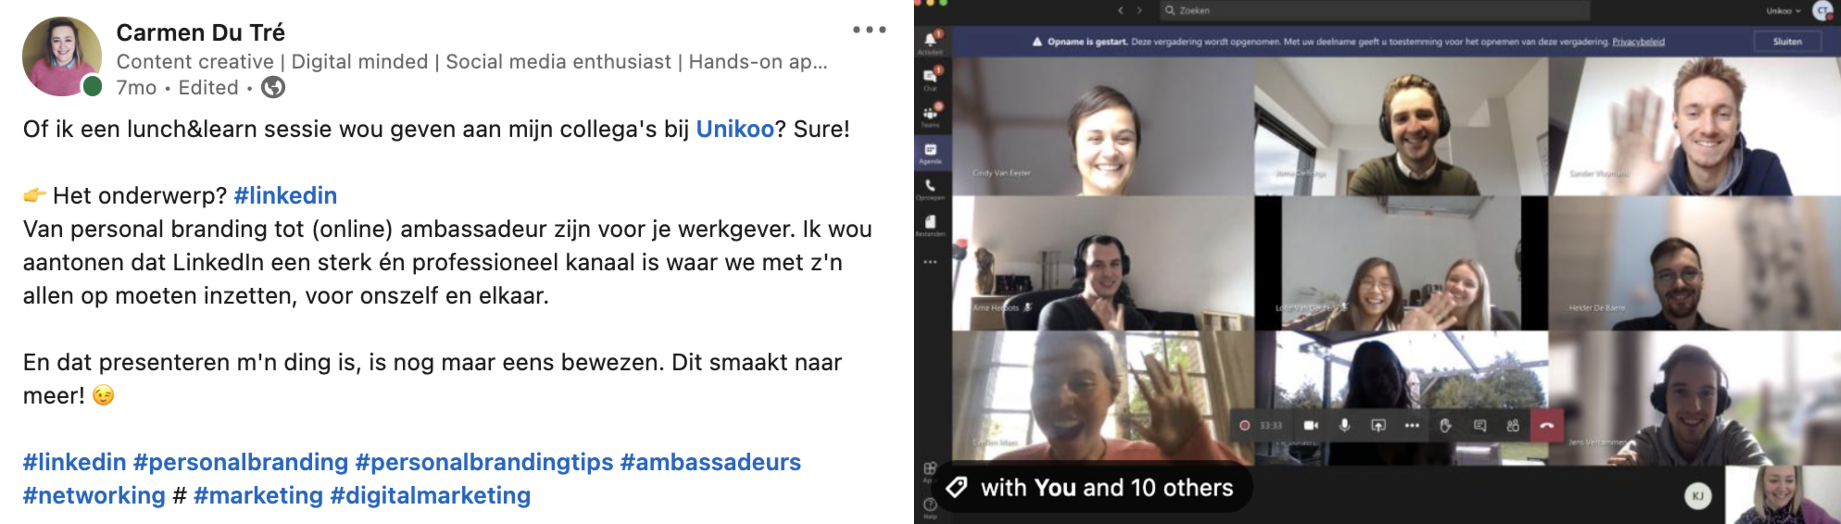The height and width of the screenshot is (524, 1841).
Task: Open Chat in the Teams sidebar
Action: tap(930, 78)
